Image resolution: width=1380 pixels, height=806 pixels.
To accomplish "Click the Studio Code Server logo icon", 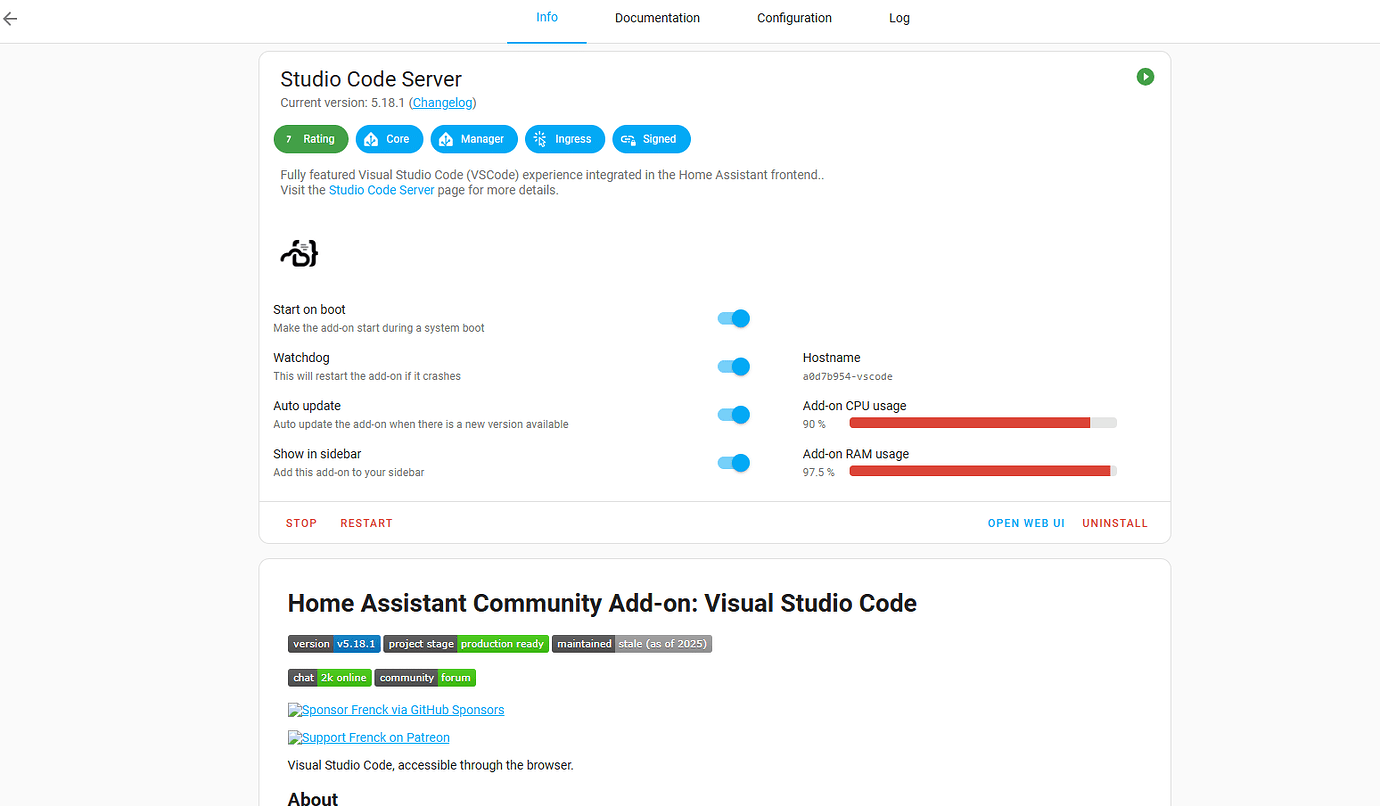I will (299, 254).
